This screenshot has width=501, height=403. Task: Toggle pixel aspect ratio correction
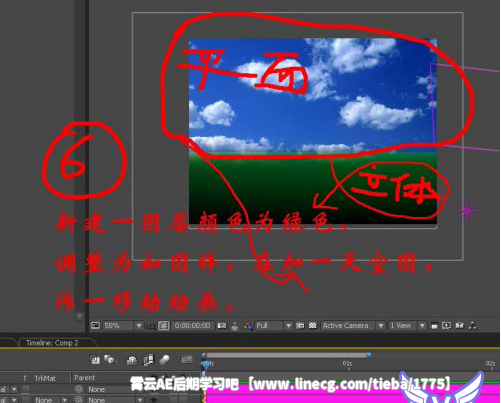434,326
